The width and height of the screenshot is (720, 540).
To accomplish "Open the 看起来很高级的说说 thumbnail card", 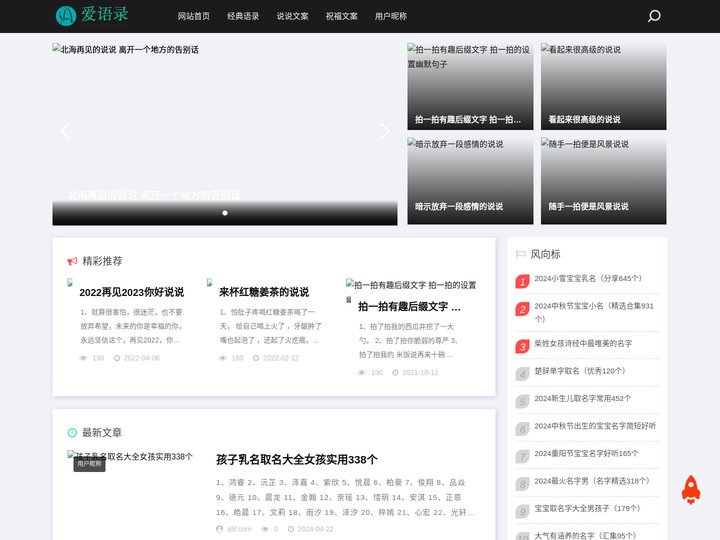I will [x=603, y=86].
